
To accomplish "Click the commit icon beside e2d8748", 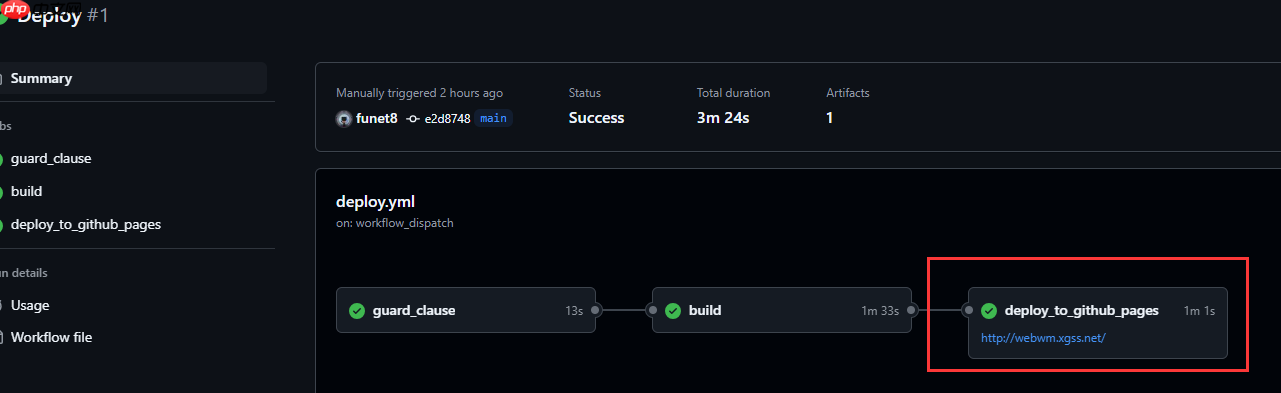I will click(x=413, y=118).
